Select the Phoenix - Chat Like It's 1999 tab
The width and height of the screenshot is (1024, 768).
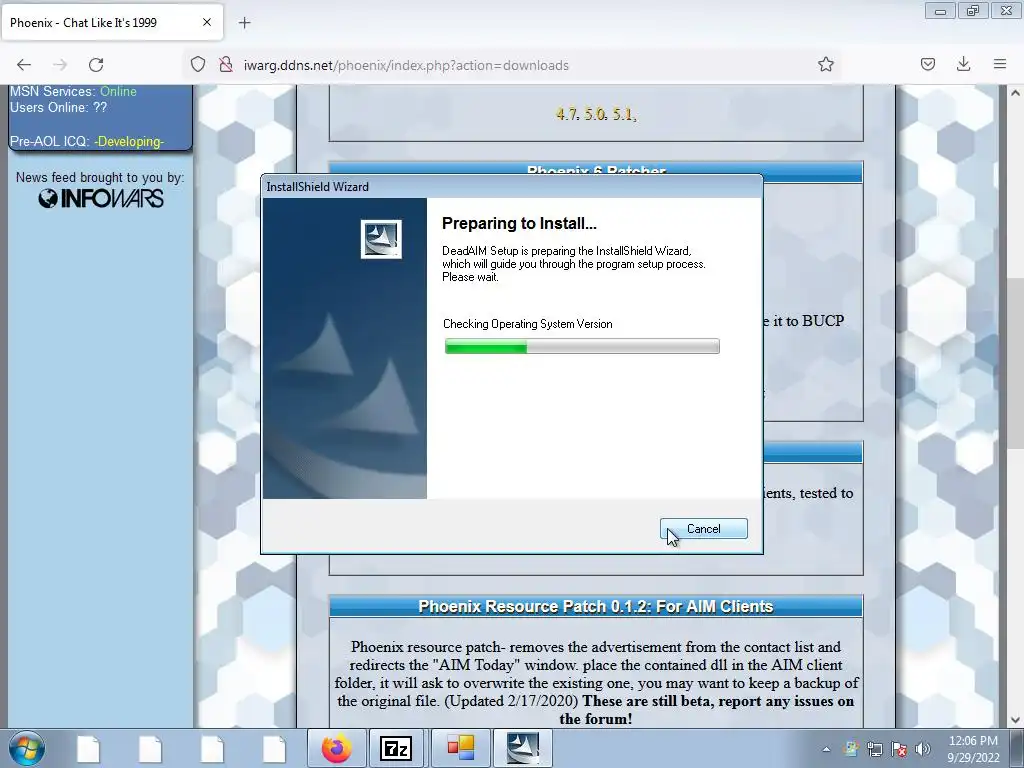(x=112, y=22)
